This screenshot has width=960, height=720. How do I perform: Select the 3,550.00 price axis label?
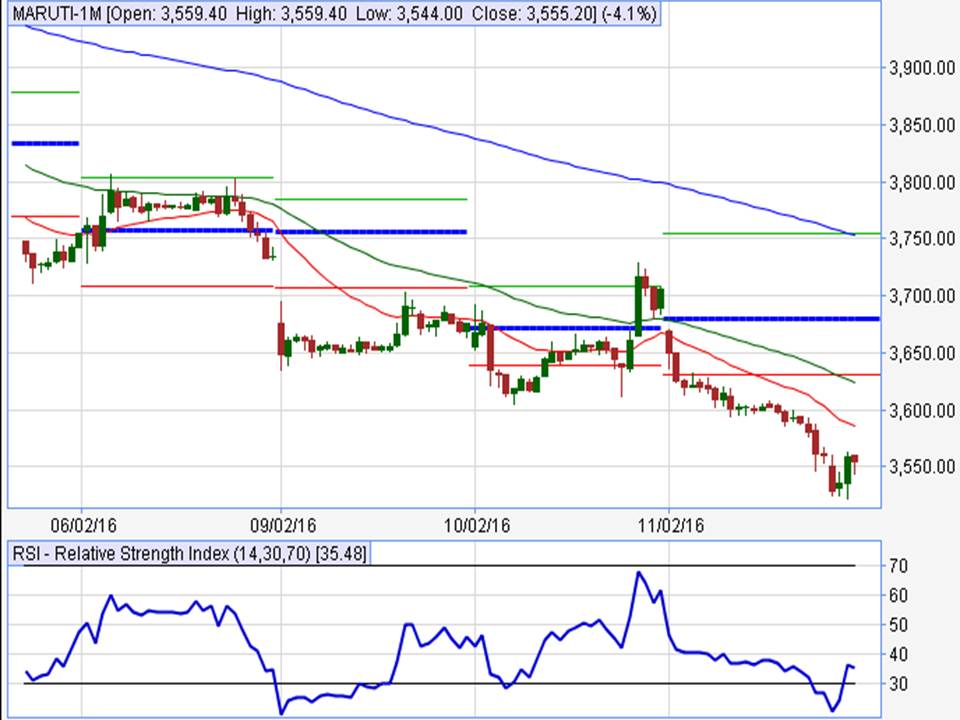[922, 467]
